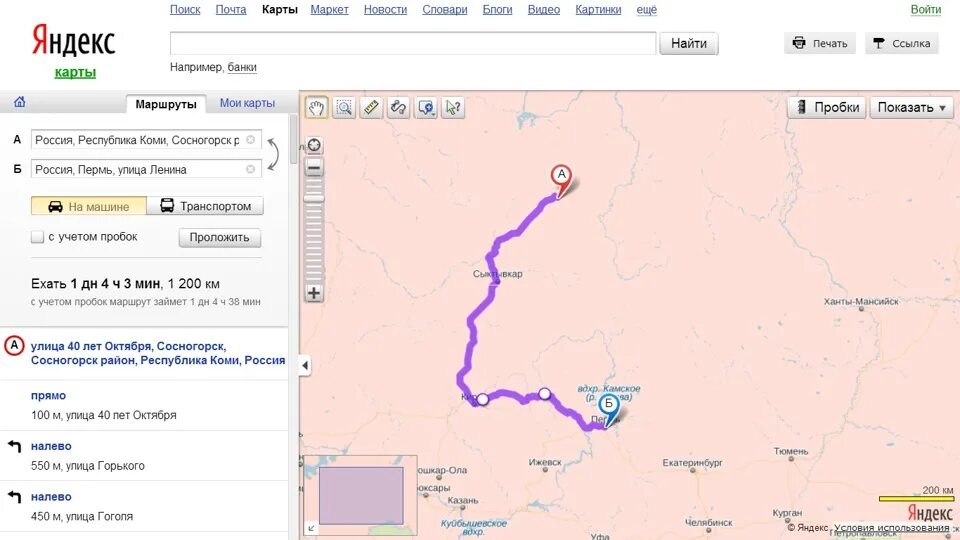Viewport: 960px width, 540px height.
Task: Open Картинки in top navigation
Action: pyautogui.click(x=598, y=10)
